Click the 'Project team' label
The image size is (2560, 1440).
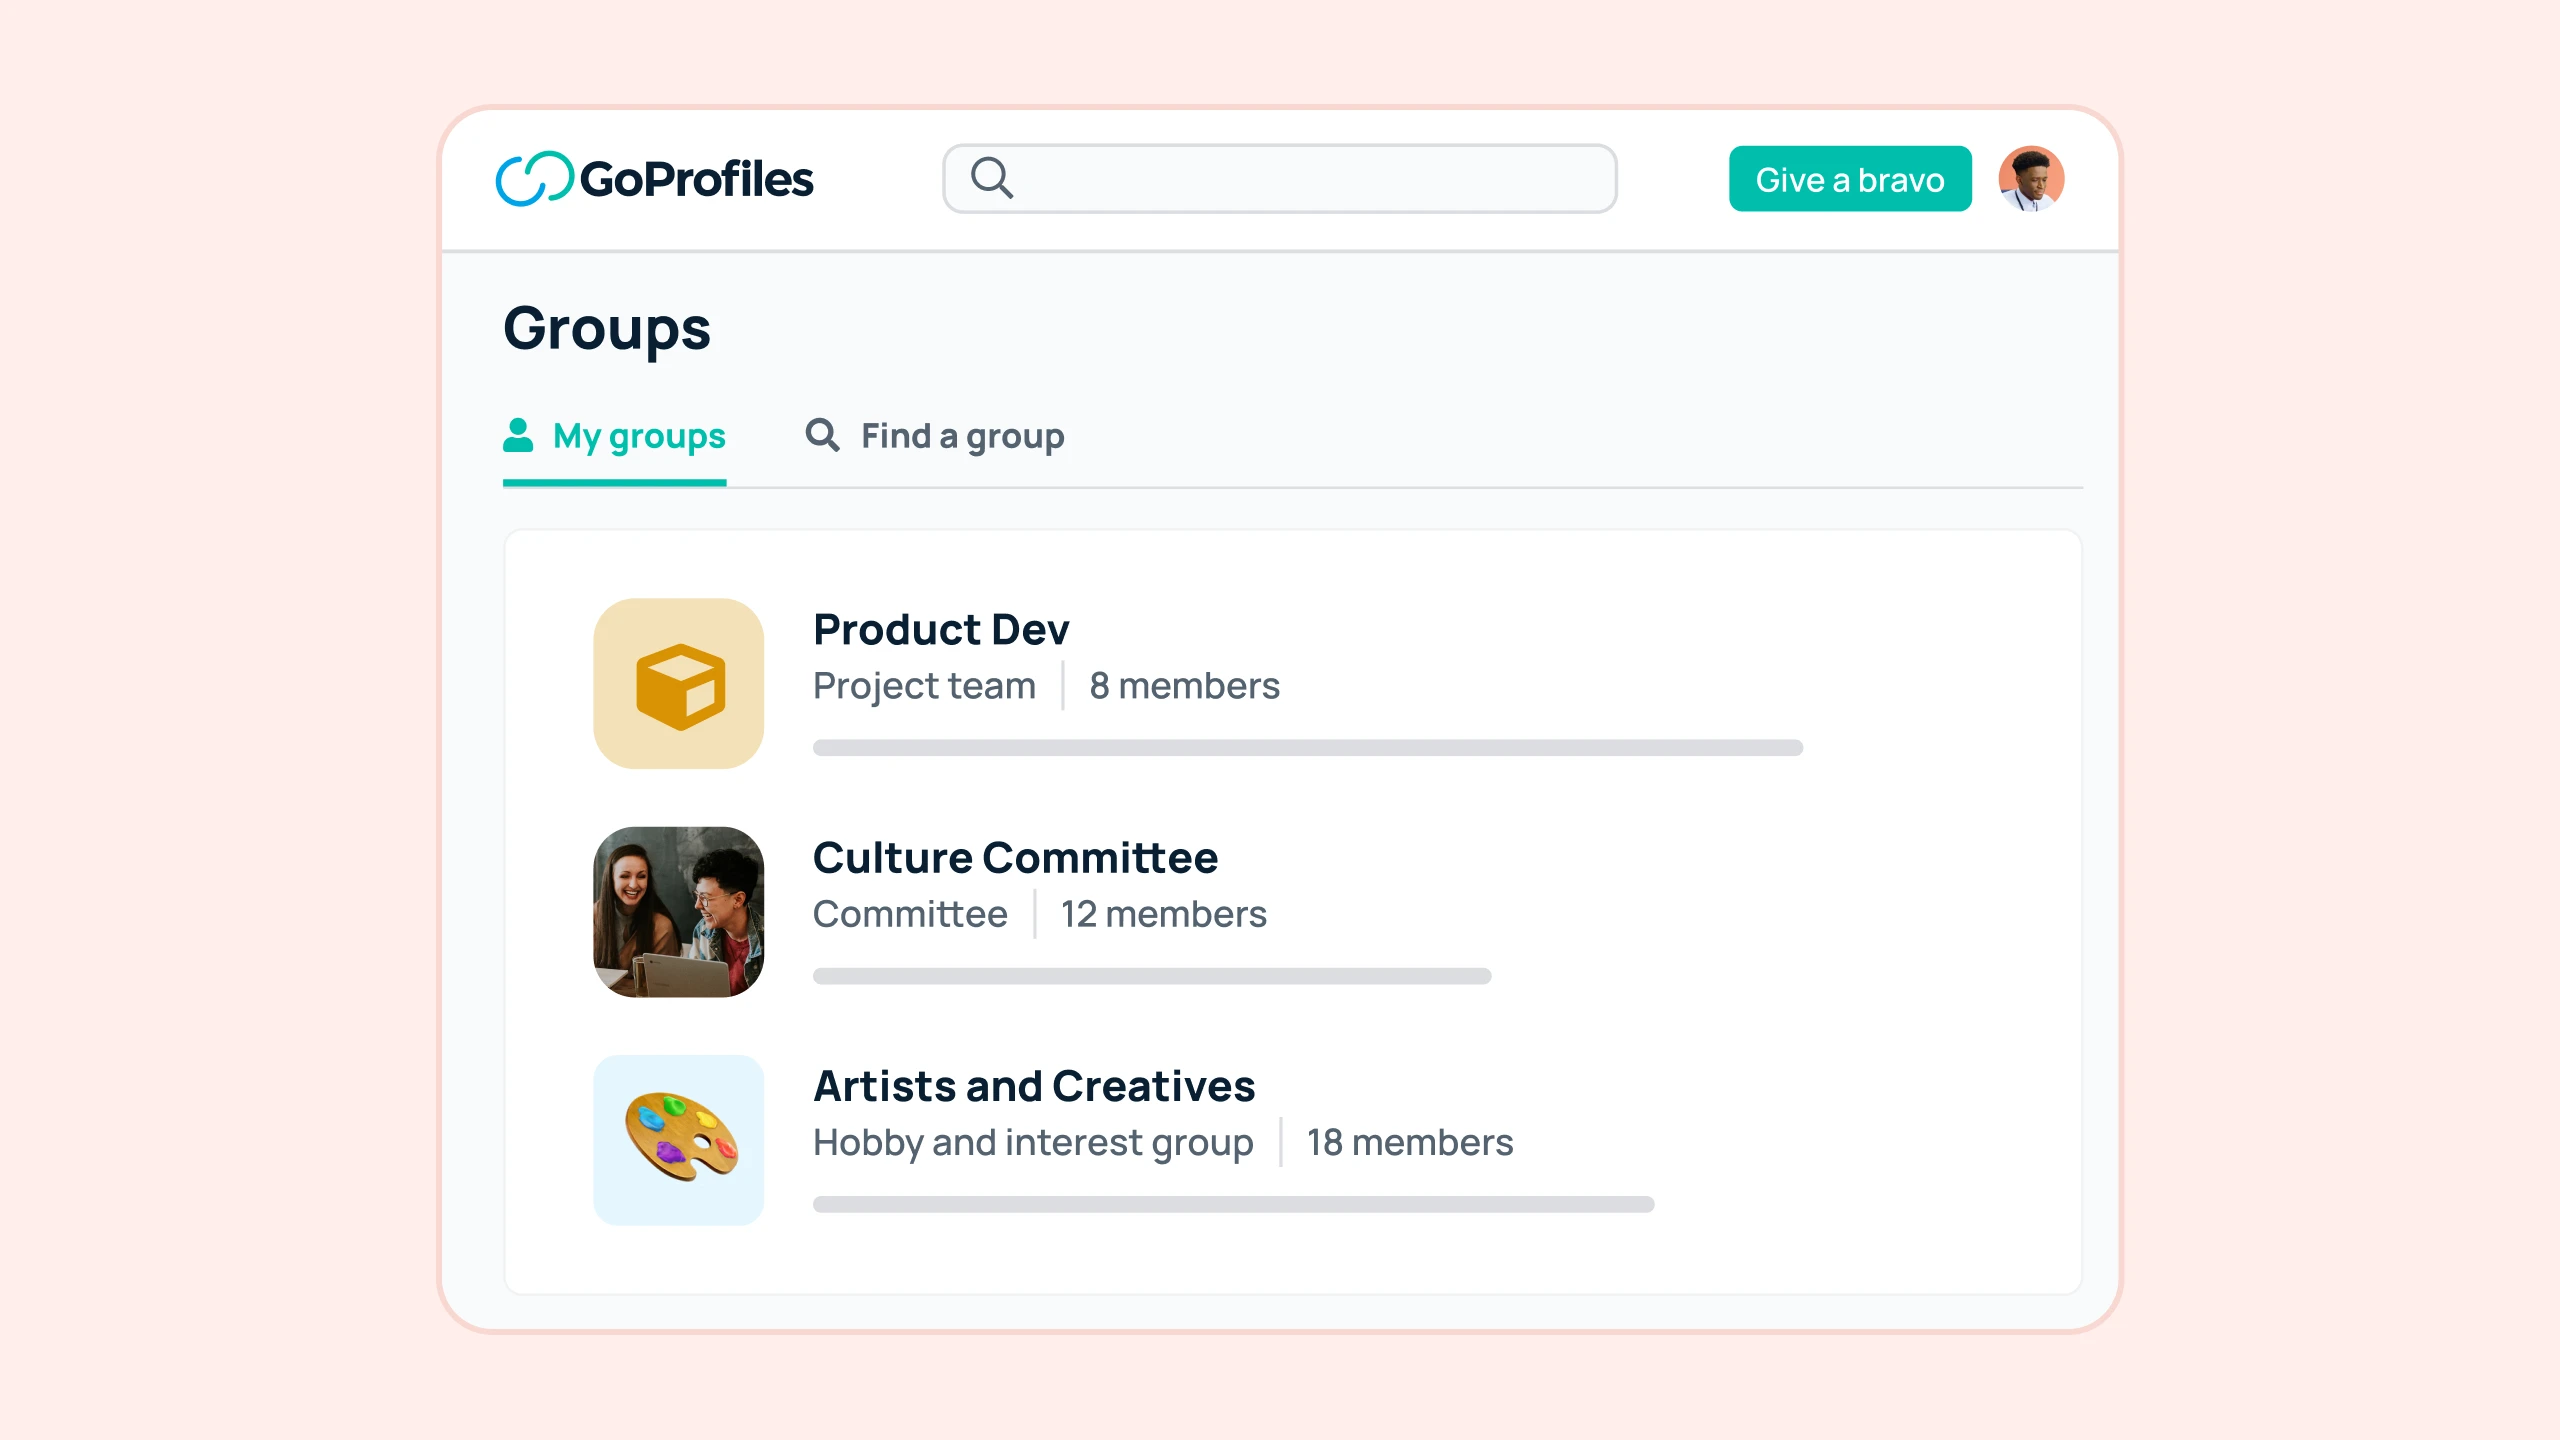pos(924,687)
